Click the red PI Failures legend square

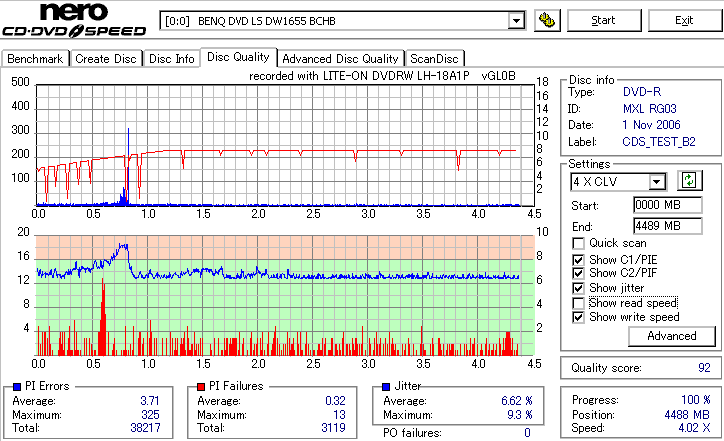coord(201,386)
